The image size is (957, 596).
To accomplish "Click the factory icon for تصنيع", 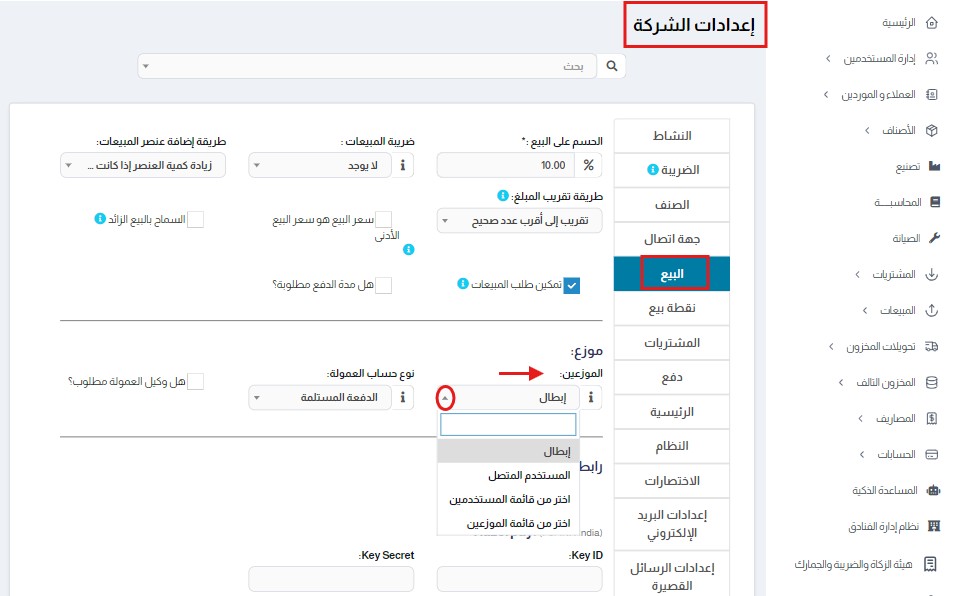I will 934,166.
